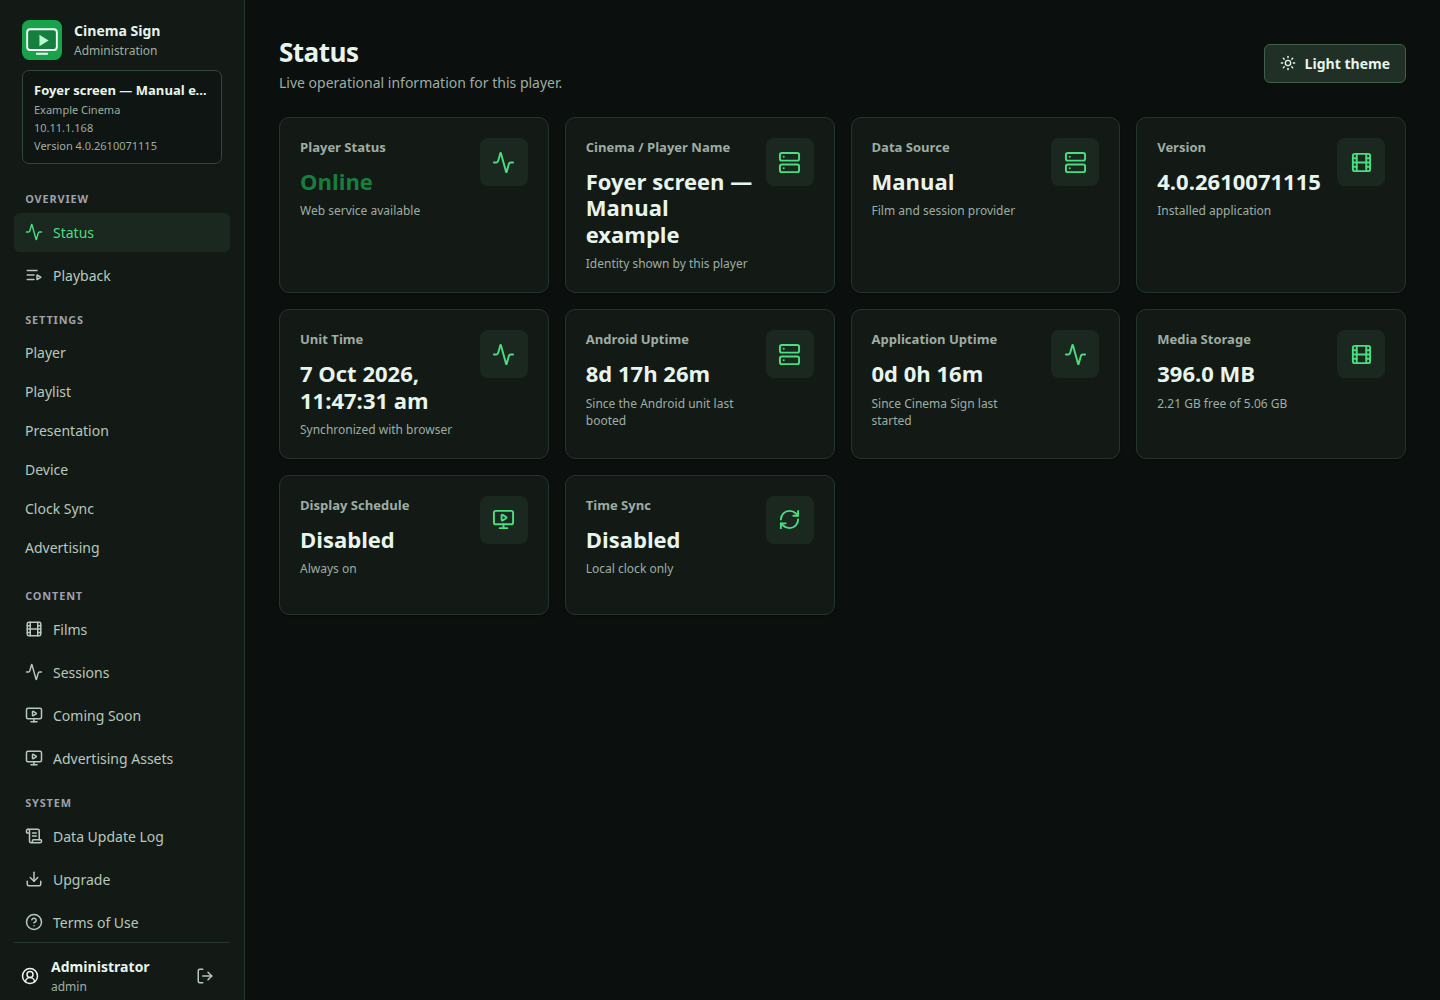Screen dimensions: 1440x1000
Task: Open the Coming Soon page
Action: pos(122,715)
